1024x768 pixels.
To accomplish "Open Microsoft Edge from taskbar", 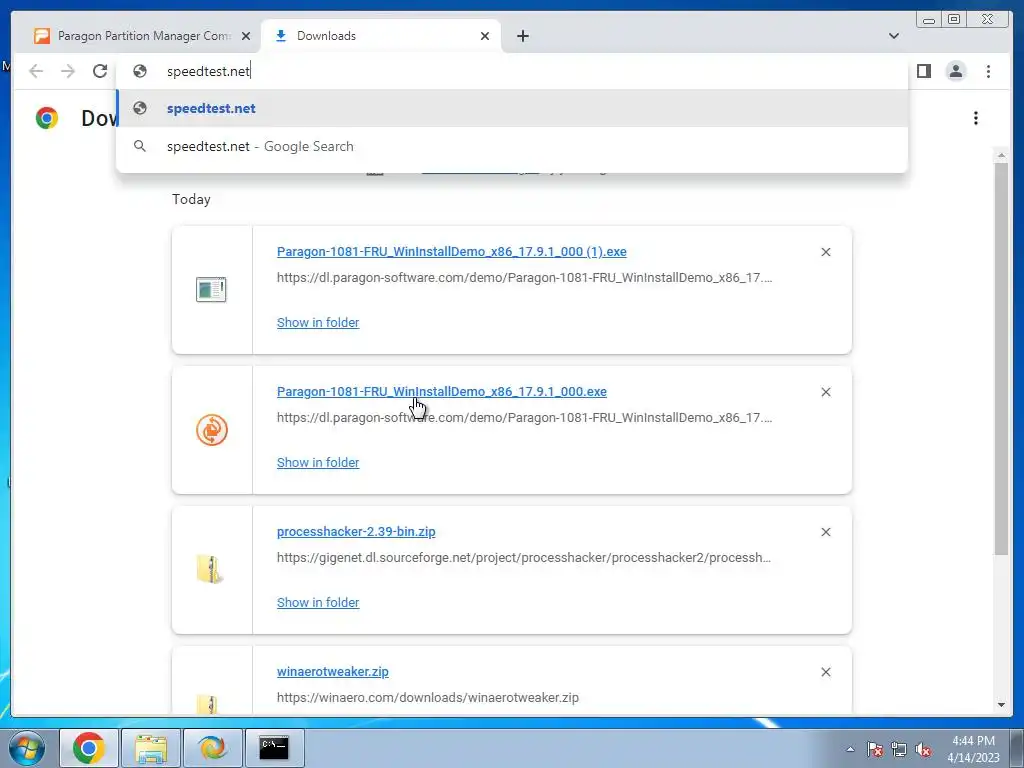I will click(213, 748).
